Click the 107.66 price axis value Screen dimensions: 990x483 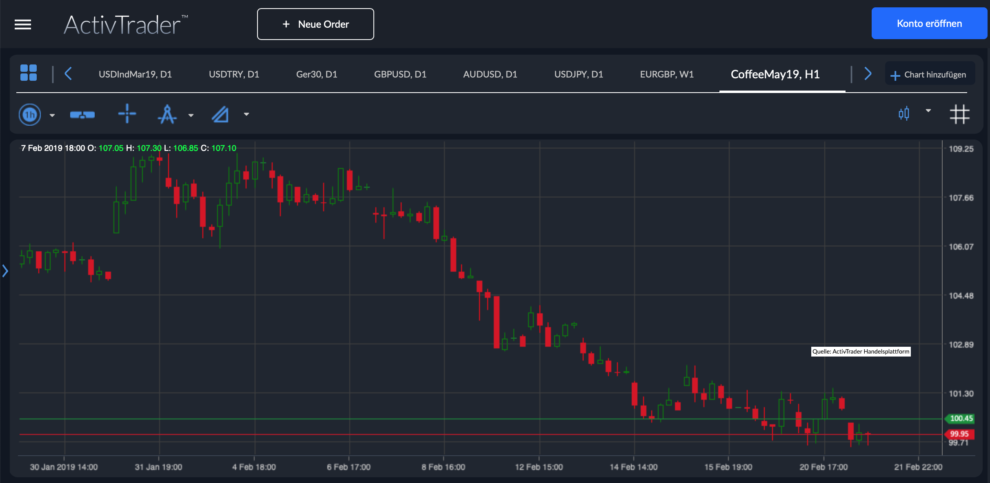(962, 198)
